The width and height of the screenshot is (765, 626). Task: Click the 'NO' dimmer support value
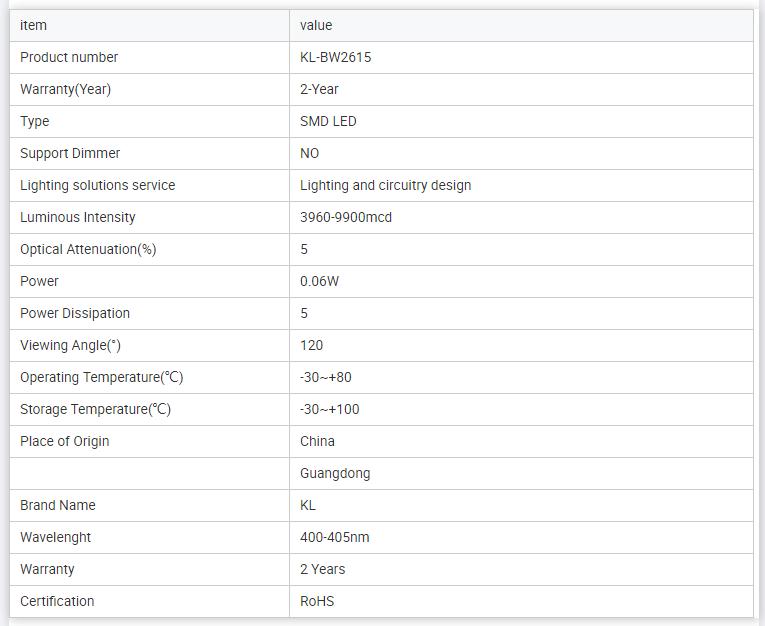[310, 153]
